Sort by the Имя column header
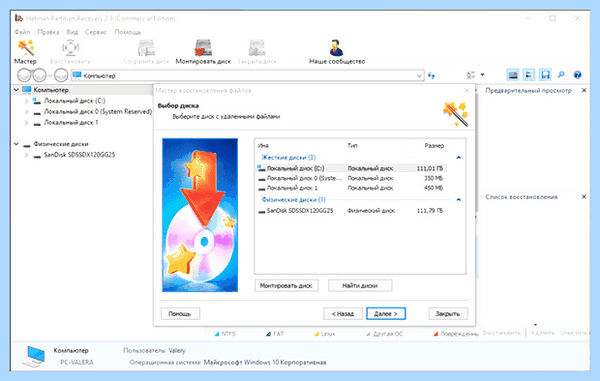Screen dimensions: 600x381 tap(263, 146)
